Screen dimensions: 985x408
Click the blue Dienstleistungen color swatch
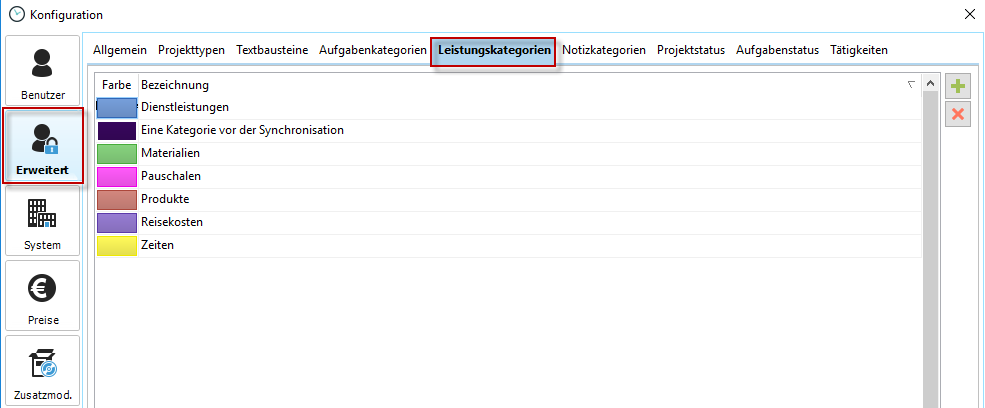click(x=116, y=107)
